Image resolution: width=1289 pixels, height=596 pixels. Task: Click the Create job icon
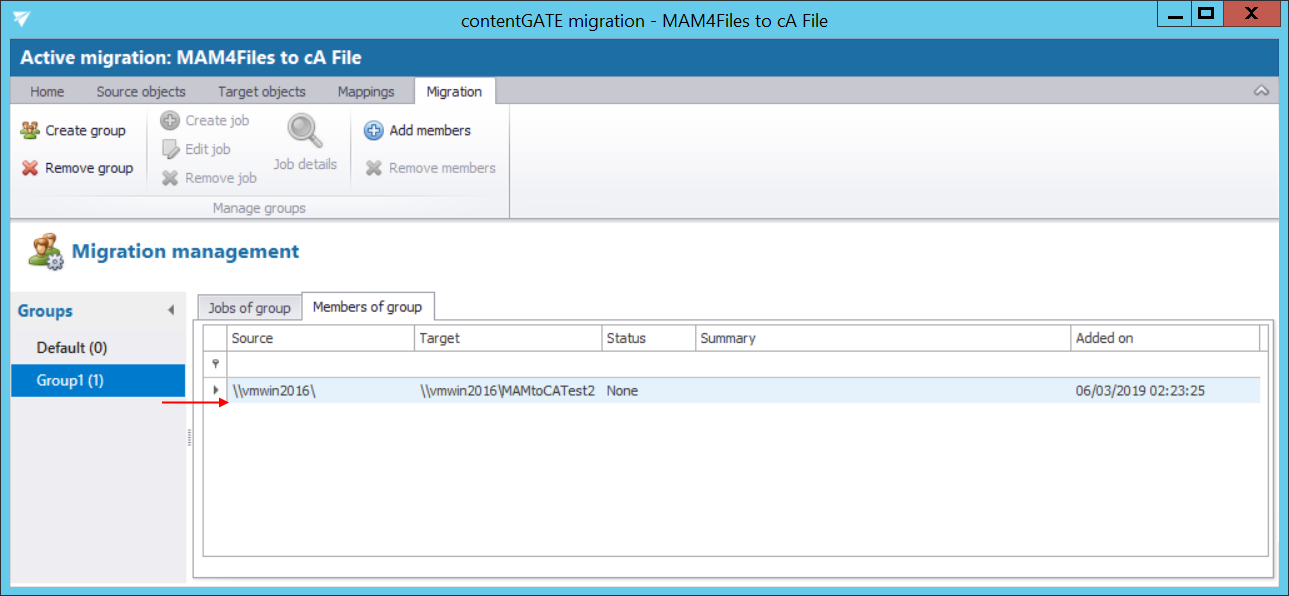(170, 121)
